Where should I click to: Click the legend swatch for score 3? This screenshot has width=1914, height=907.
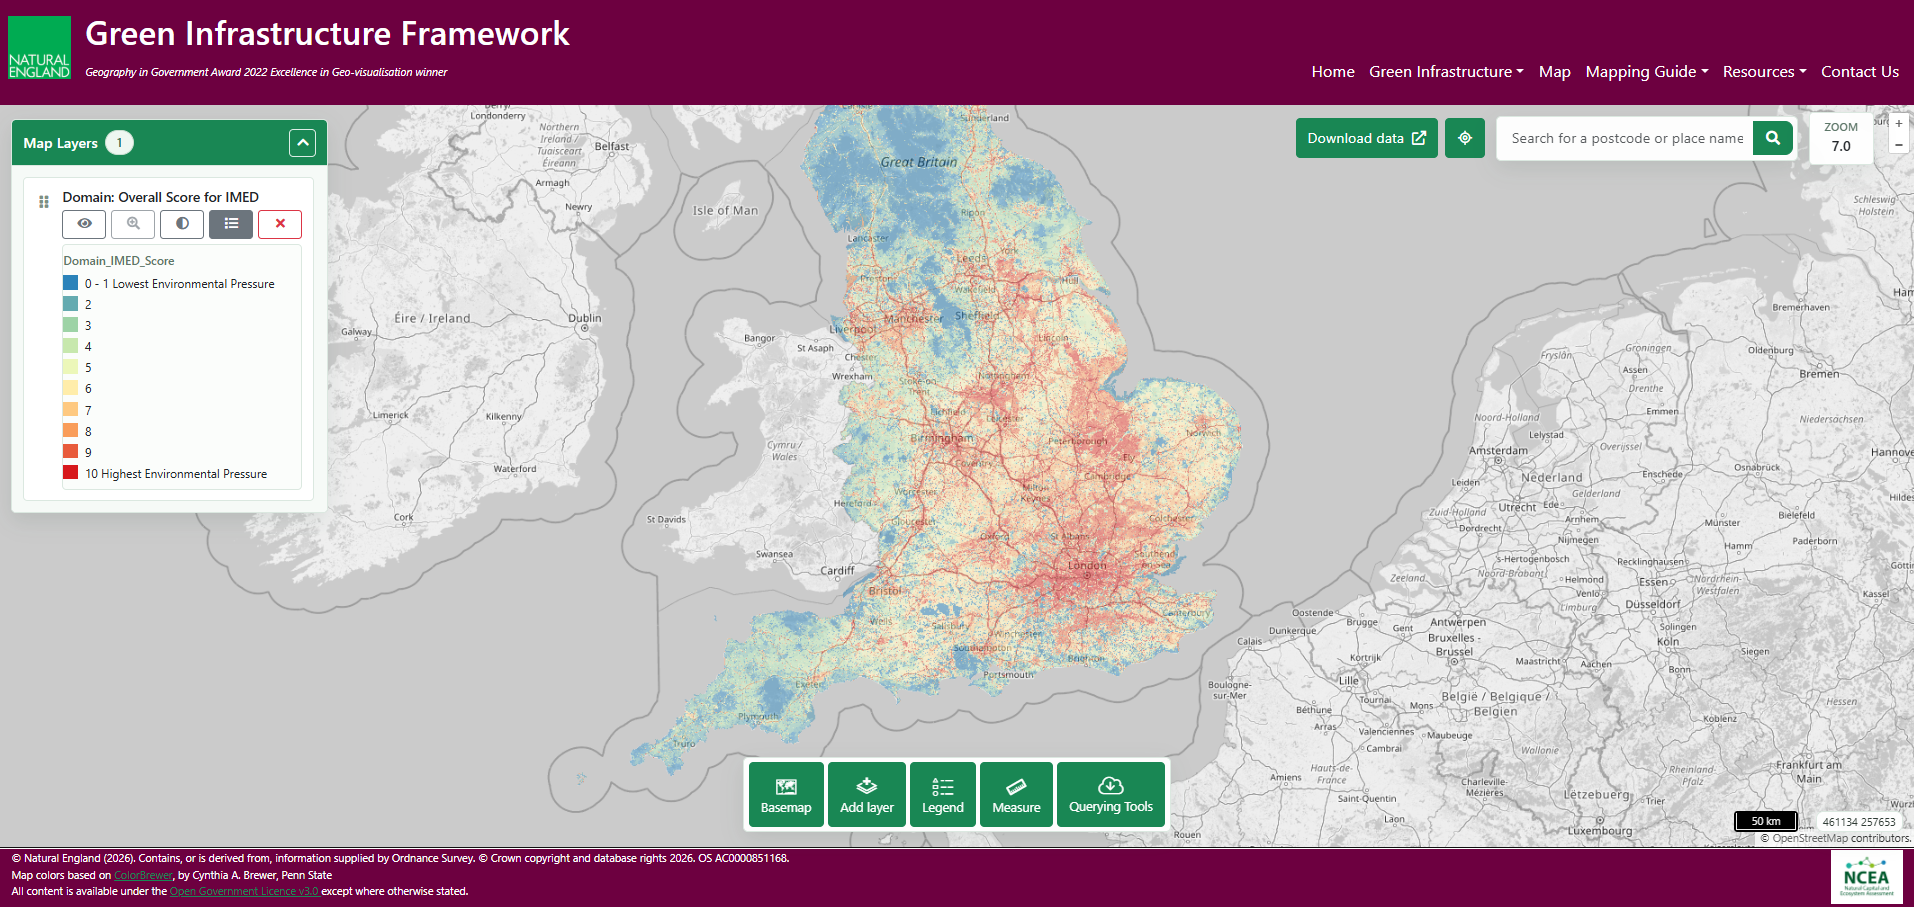pyautogui.click(x=70, y=325)
